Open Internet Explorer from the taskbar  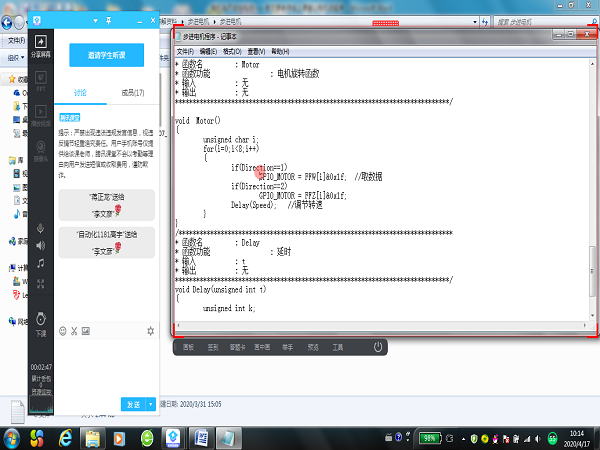click(66, 438)
